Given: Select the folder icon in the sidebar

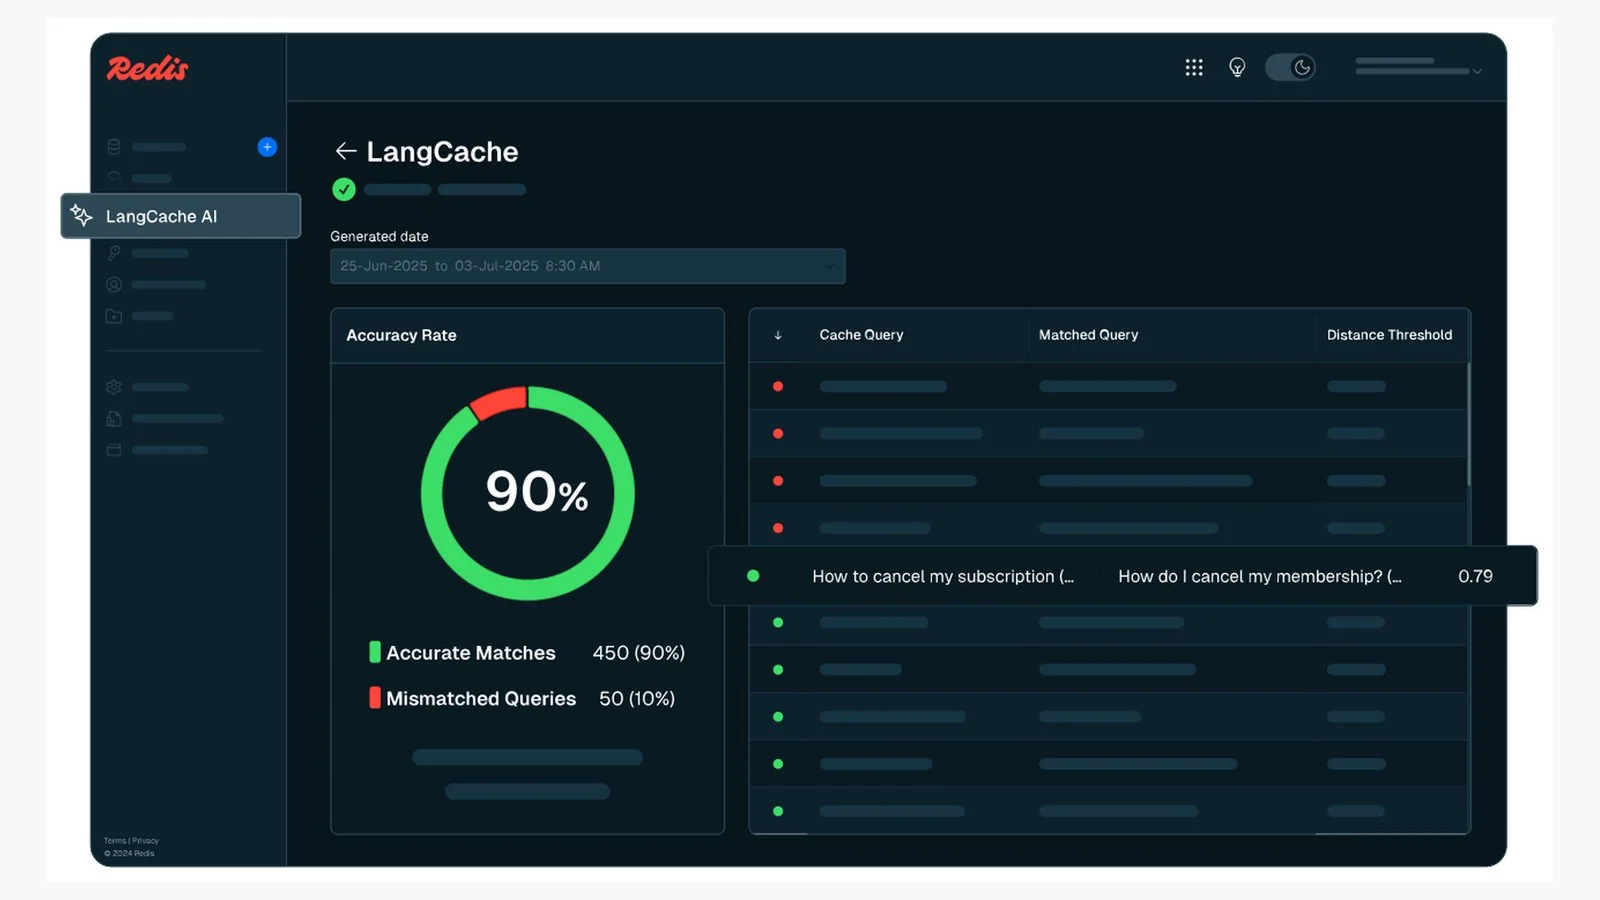Looking at the screenshot, I should click(x=114, y=316).
